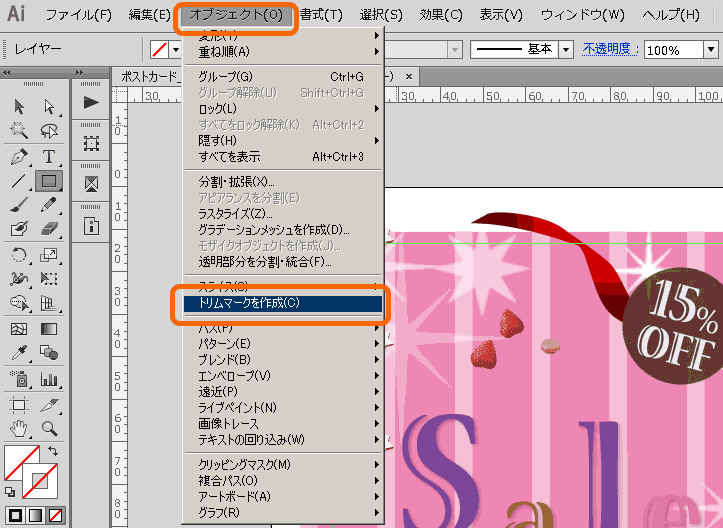Choose すべてを表示 menu command
Screen dimensions: 723x528
[229, 156]
